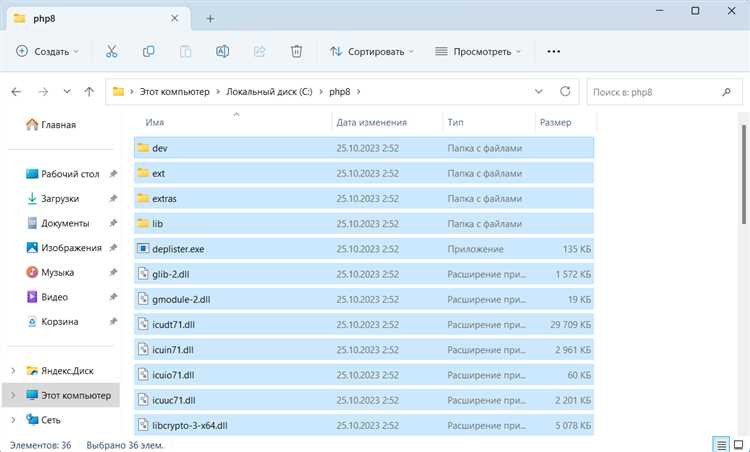
Task: Click pin icon beside Музыка
Action: coord(113,272)
